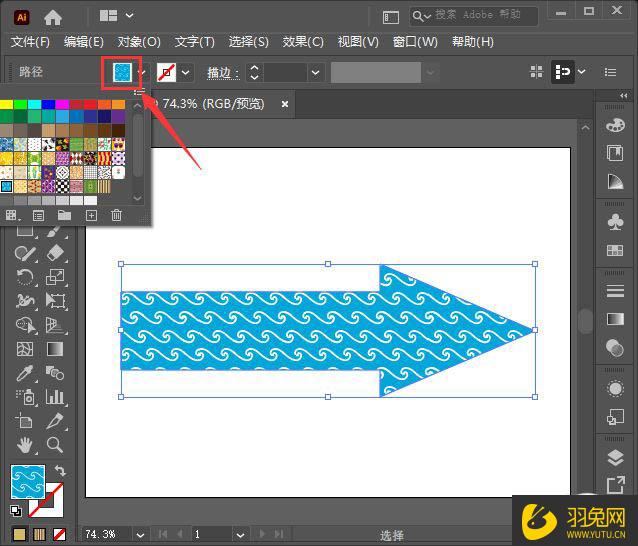
Task: Open the arrange documents layout icon
Action: point(108,16)
